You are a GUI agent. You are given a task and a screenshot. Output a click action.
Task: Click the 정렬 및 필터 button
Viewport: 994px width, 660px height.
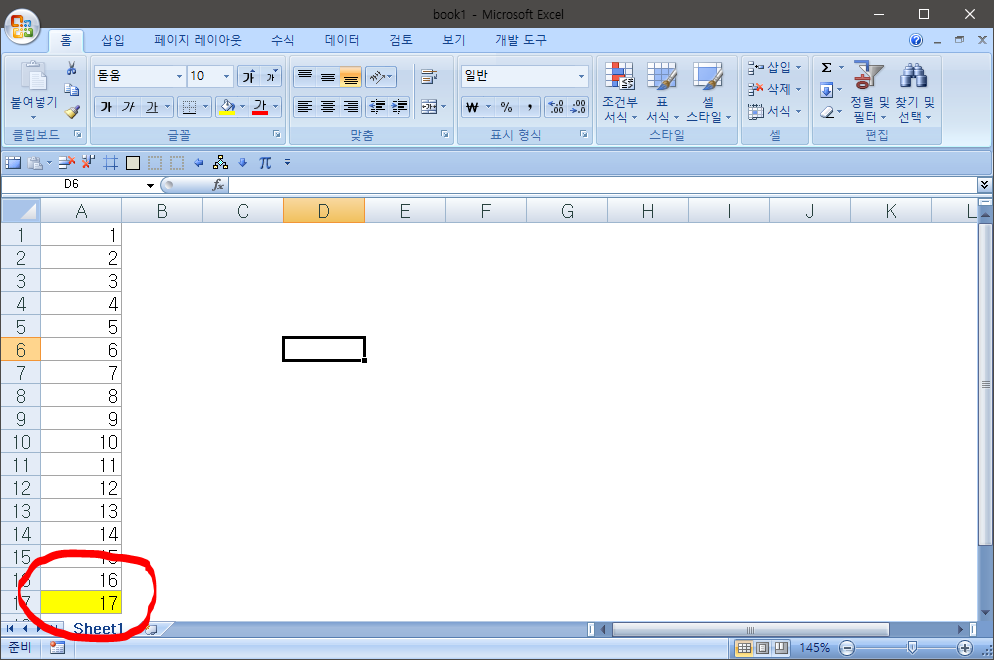pos(870,93)
